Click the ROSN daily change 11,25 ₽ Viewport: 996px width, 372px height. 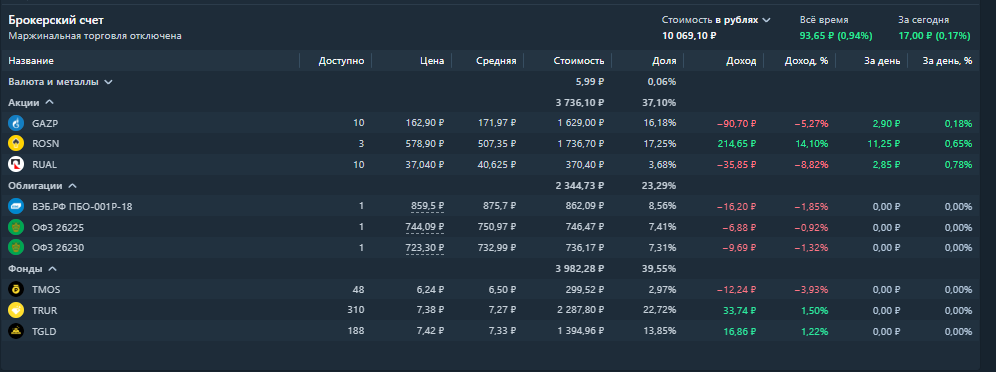[884, 144]
